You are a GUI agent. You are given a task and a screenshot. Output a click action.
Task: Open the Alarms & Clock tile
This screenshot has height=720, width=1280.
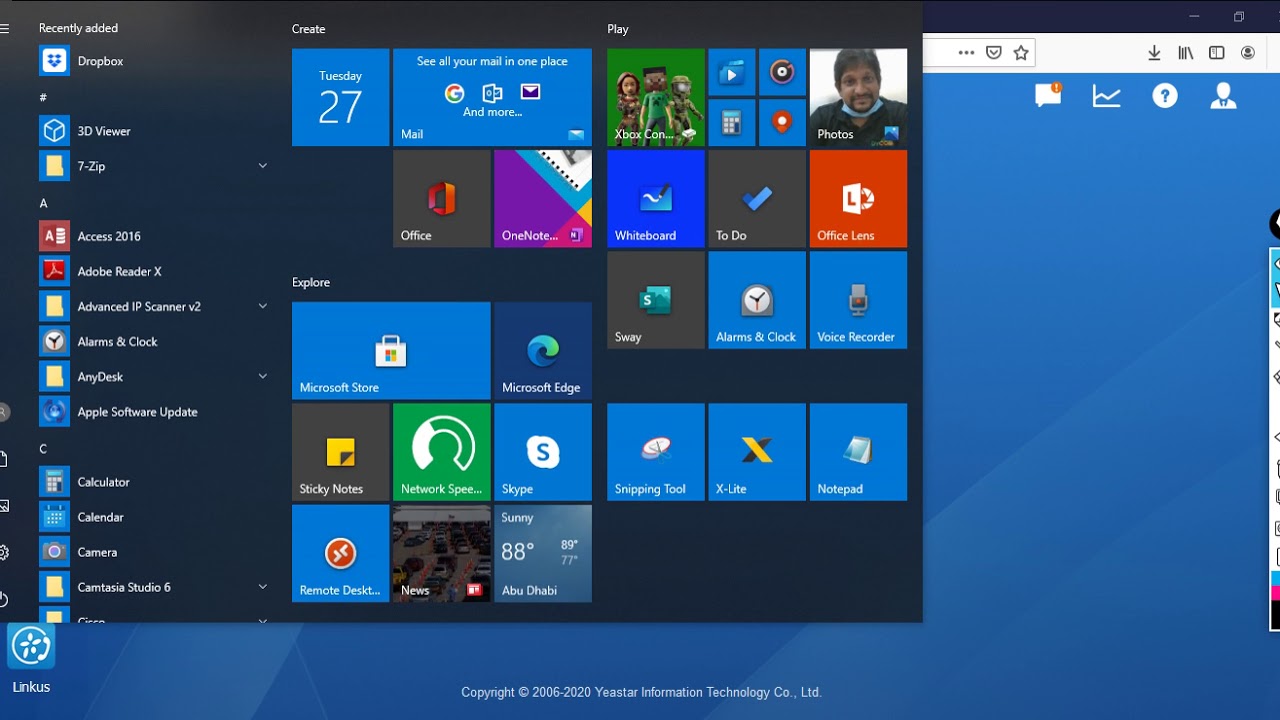pyautogui.click(x=756, y=300)
